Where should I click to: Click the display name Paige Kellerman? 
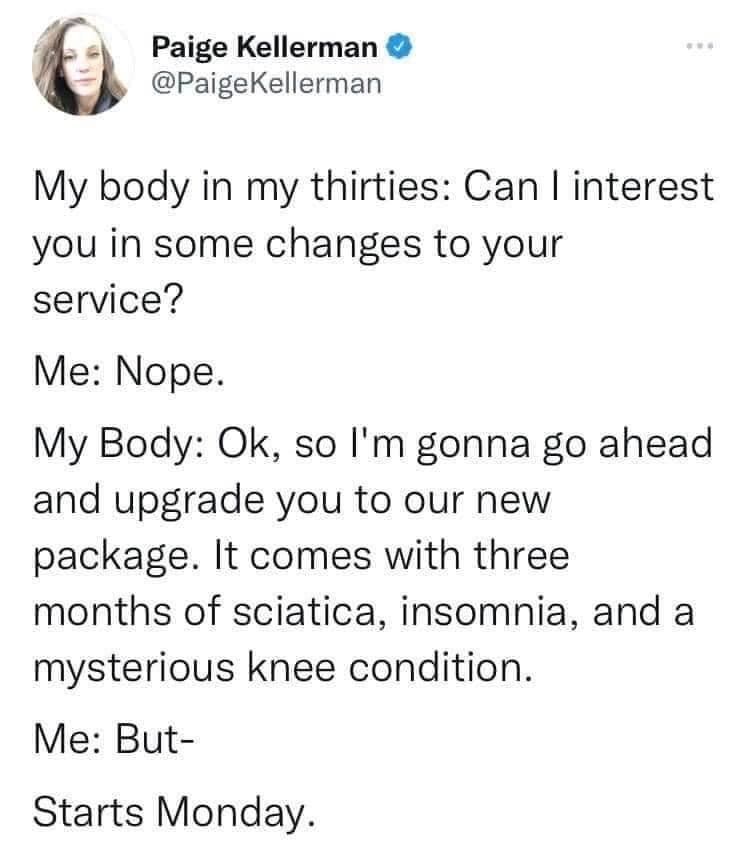[x=265, y=46]
